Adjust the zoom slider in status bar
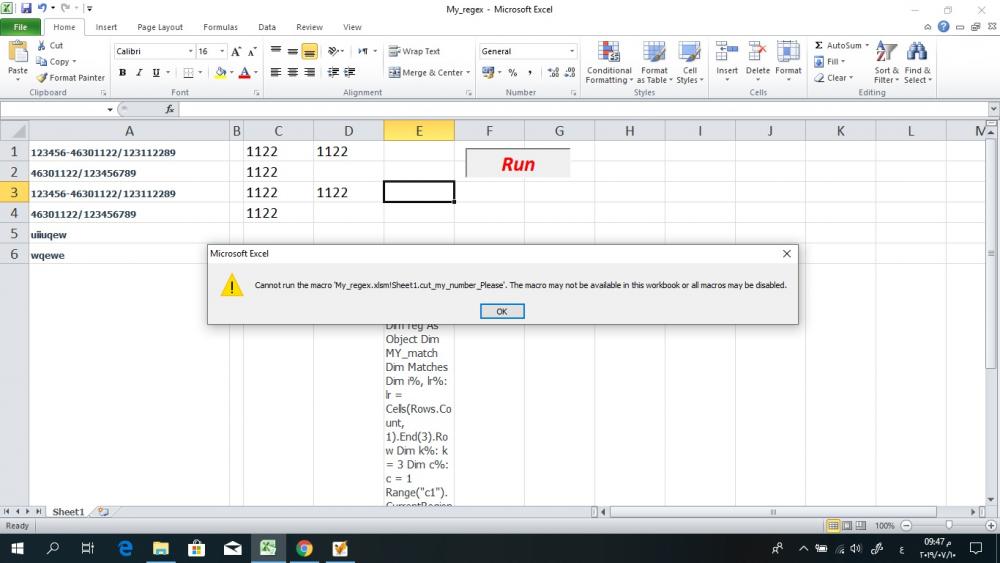The image size is (1000, 563). (x=949, y=525)
